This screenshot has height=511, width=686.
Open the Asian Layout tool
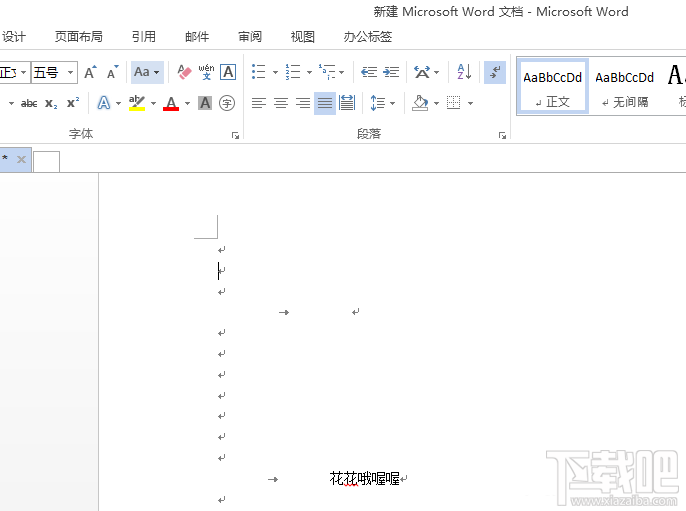[422, 72]
